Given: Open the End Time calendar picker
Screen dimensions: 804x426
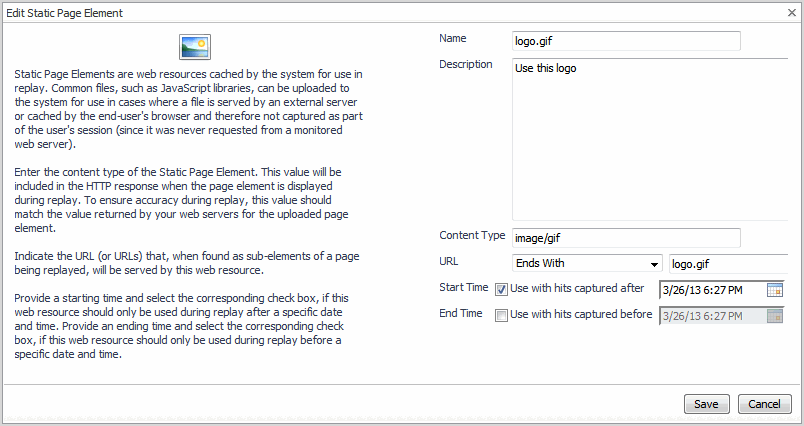Looking at the screenshot, I should (x=774, y=316).
